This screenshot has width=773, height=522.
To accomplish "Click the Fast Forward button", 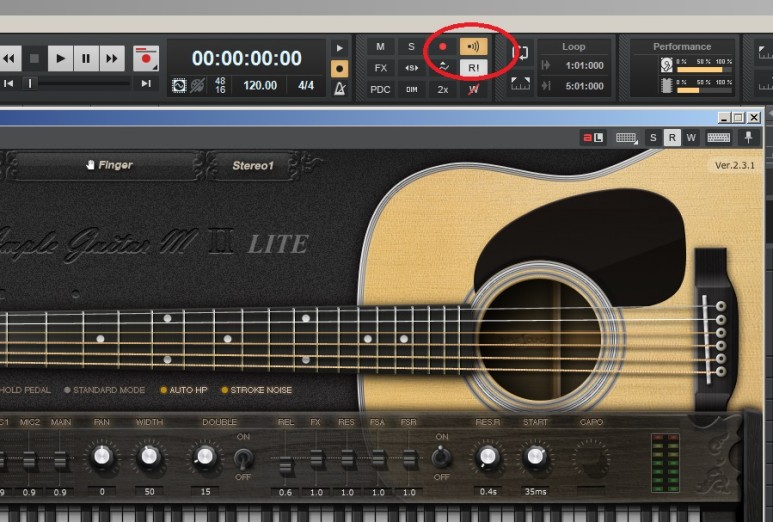I will [x=112, y=59].
